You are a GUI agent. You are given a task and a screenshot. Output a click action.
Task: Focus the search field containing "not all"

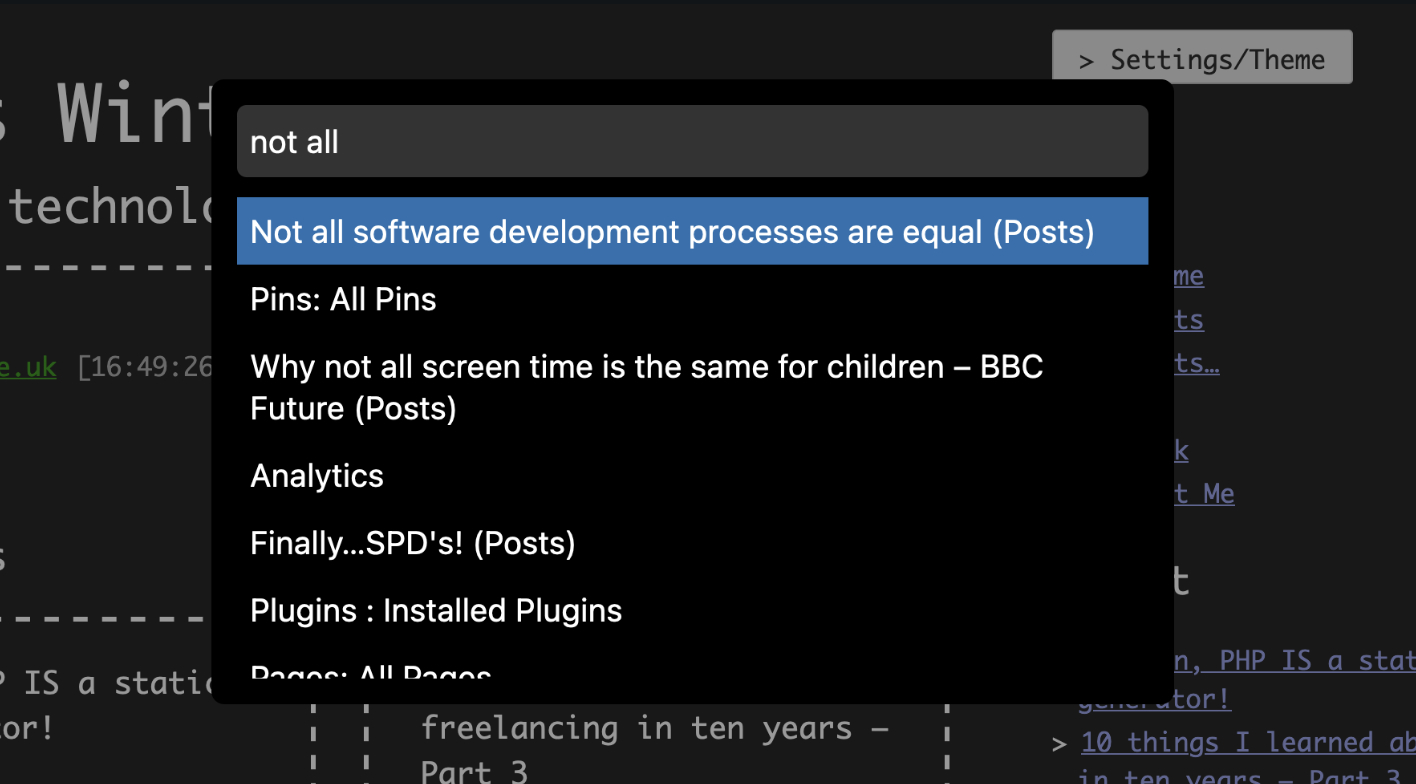692,142
